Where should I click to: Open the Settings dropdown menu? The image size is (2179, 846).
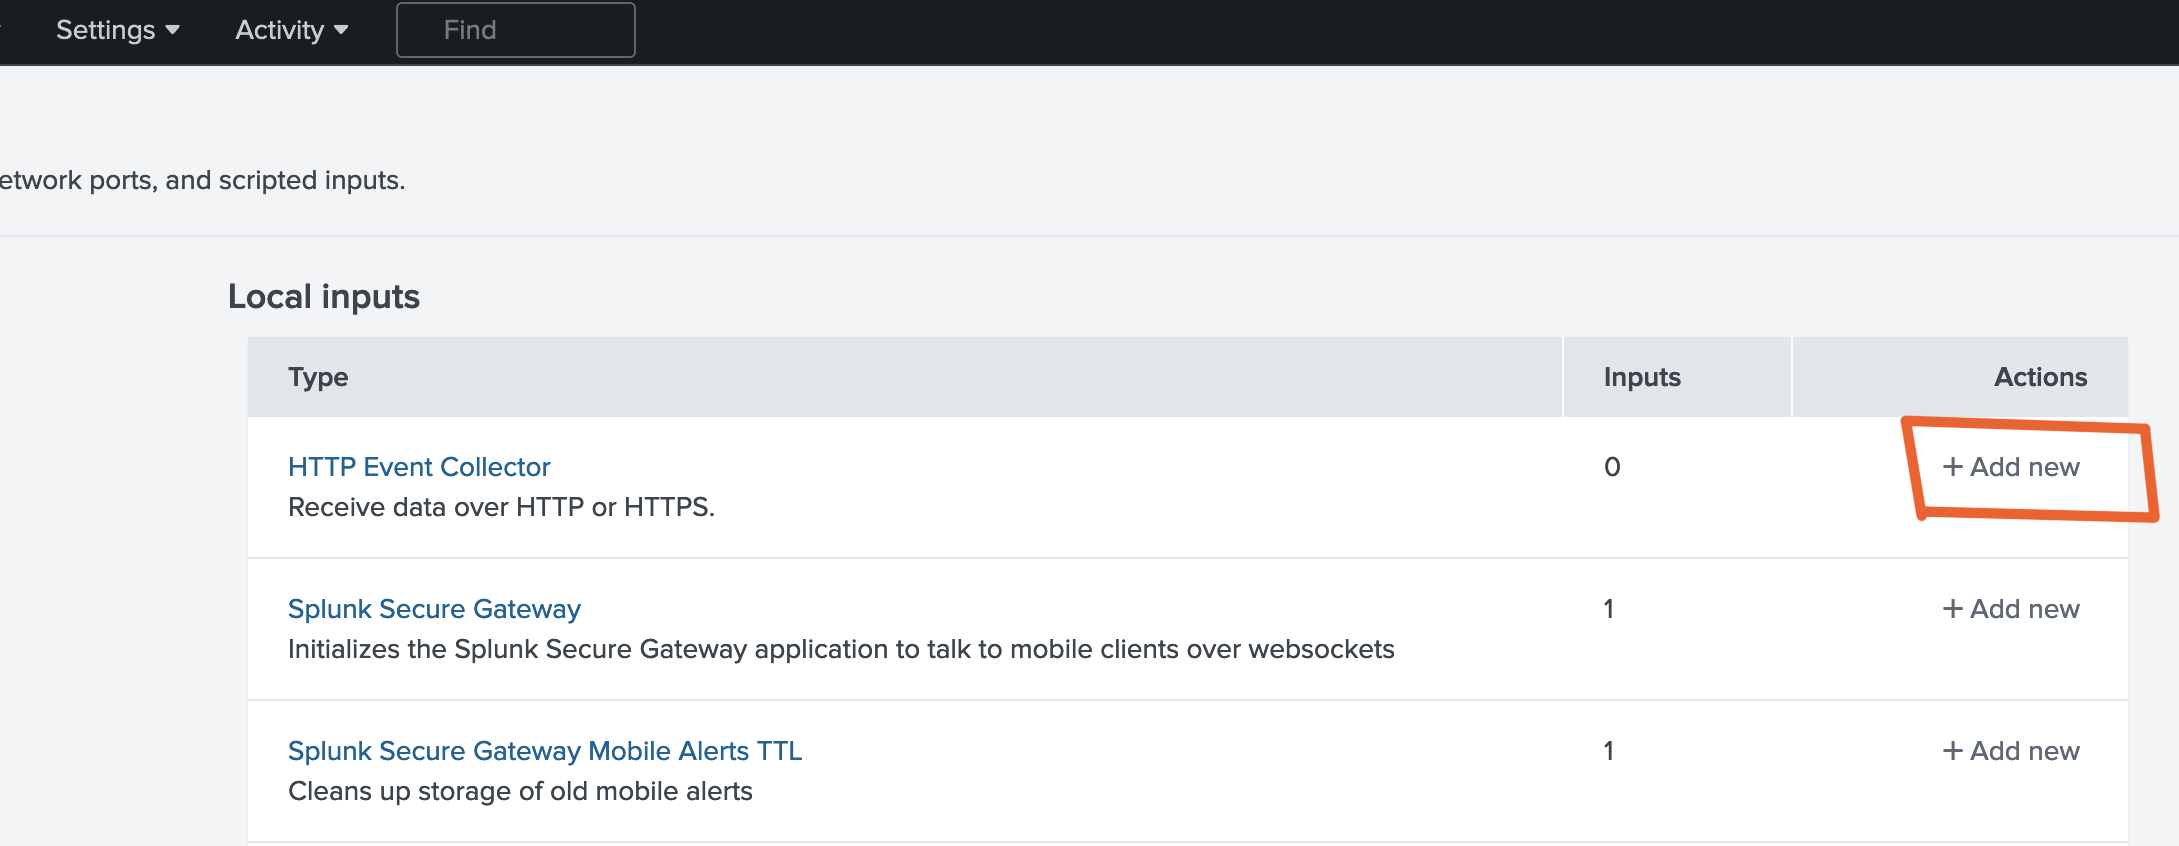pos(117,30)
